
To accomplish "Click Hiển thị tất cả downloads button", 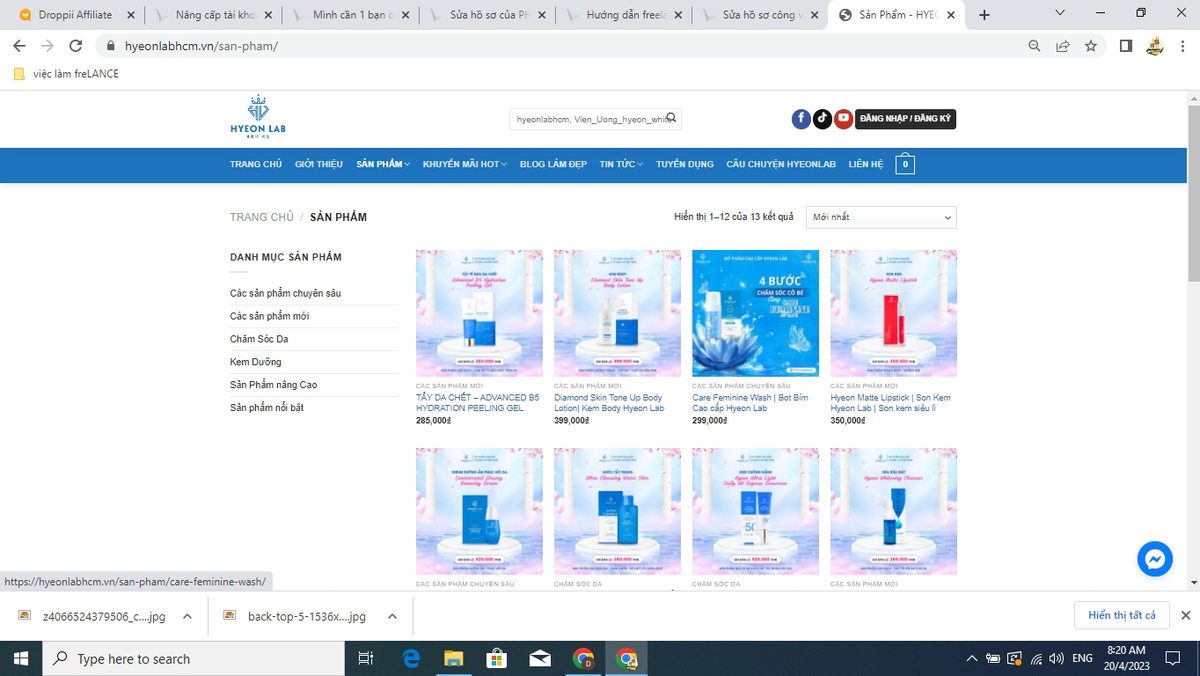I will click(1122, 615).
